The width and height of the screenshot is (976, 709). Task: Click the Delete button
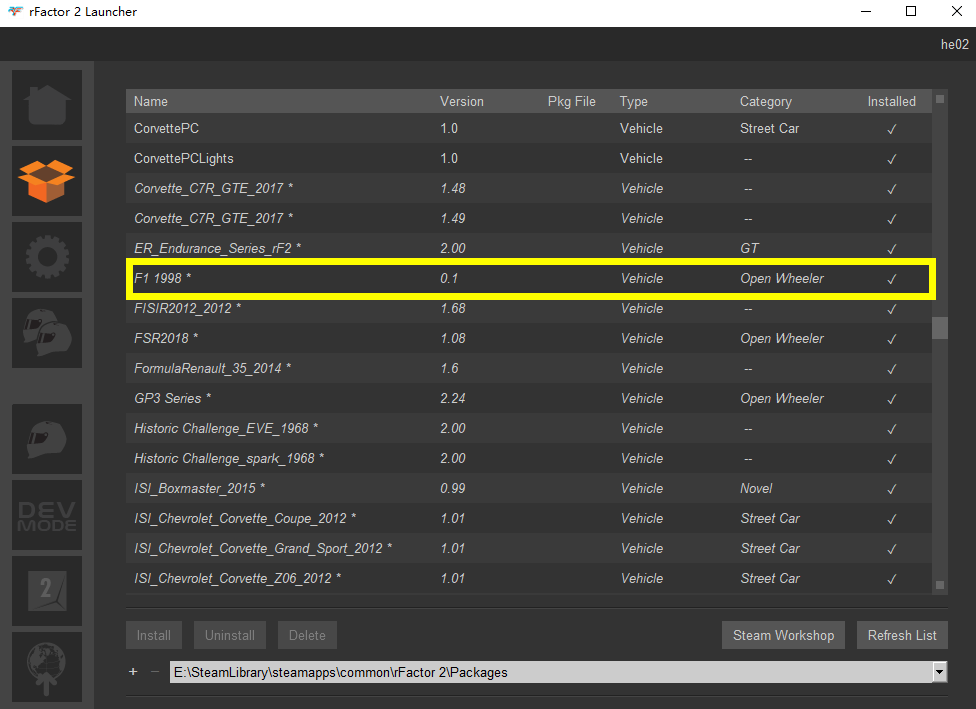coord(307,635)
